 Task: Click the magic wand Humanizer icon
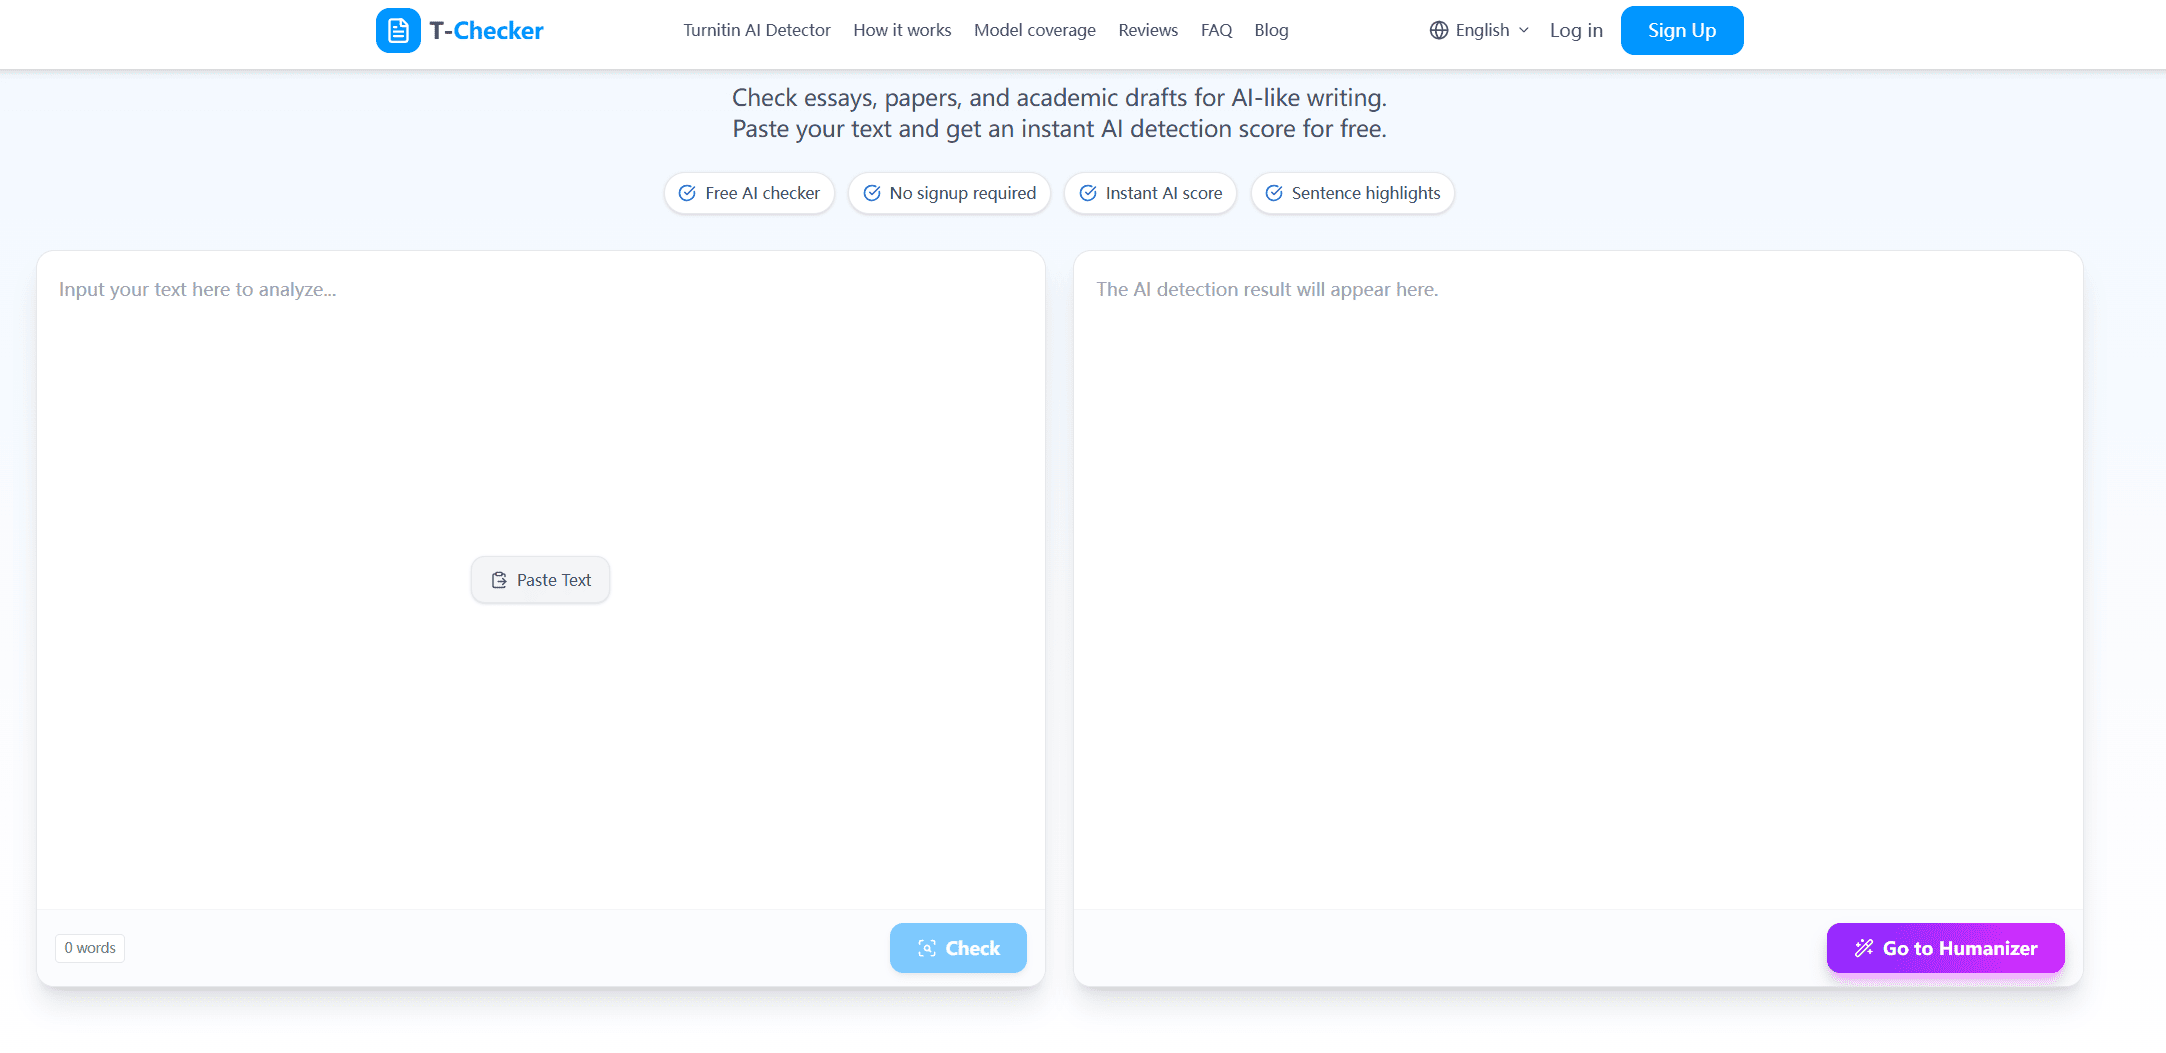(x=1864, y=948)
